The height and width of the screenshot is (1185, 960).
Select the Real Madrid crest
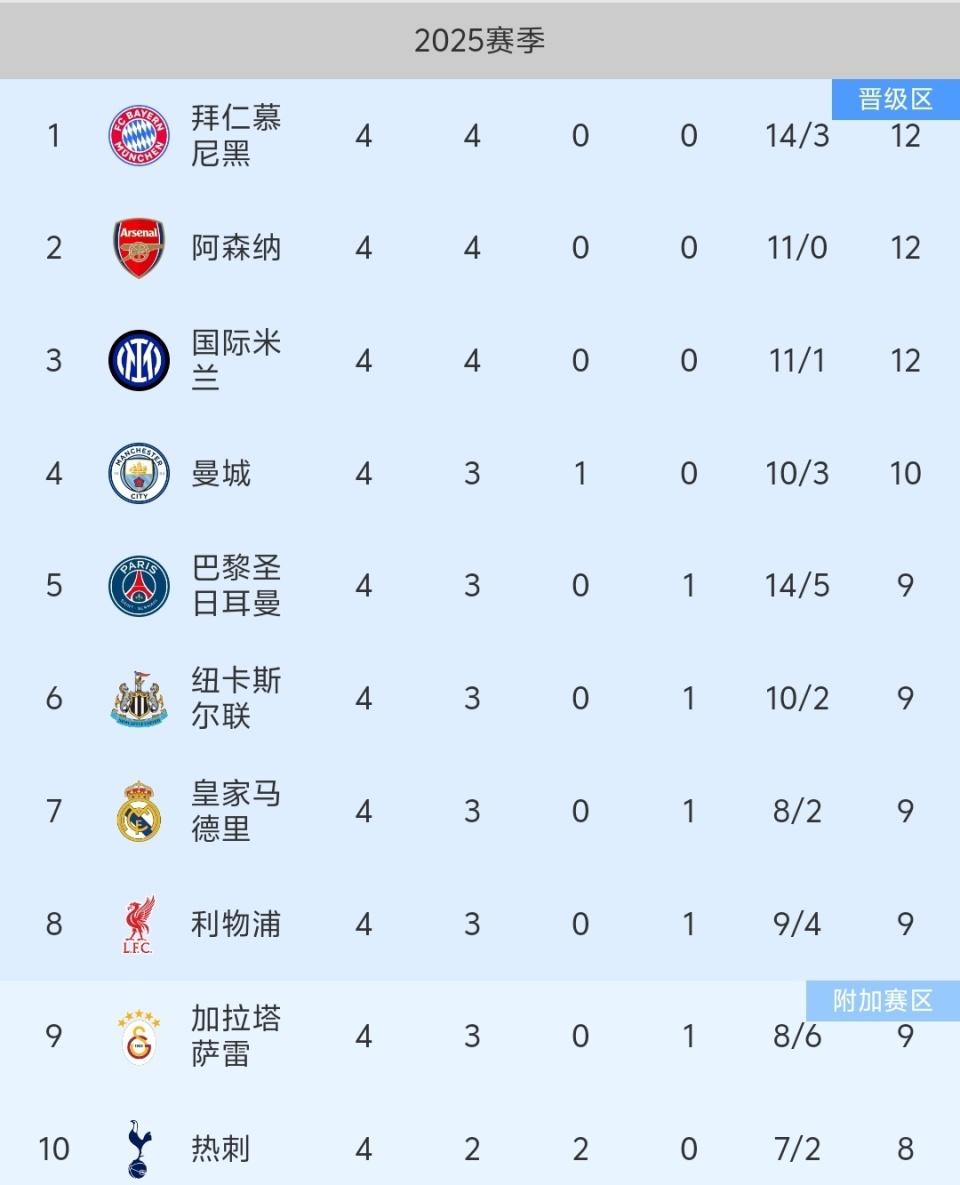139,811
